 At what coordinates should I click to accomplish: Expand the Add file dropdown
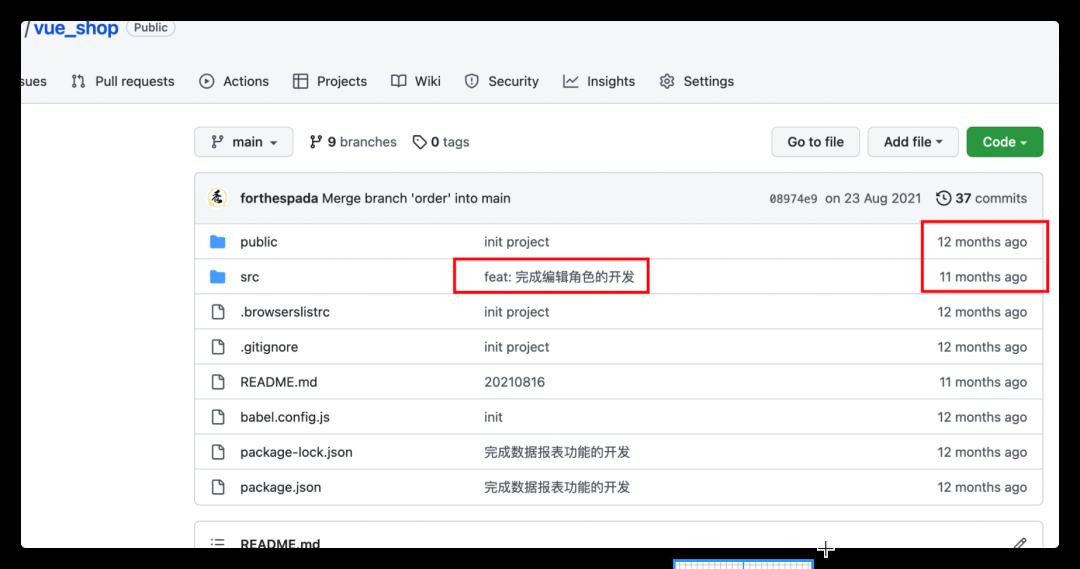(912, 142)
